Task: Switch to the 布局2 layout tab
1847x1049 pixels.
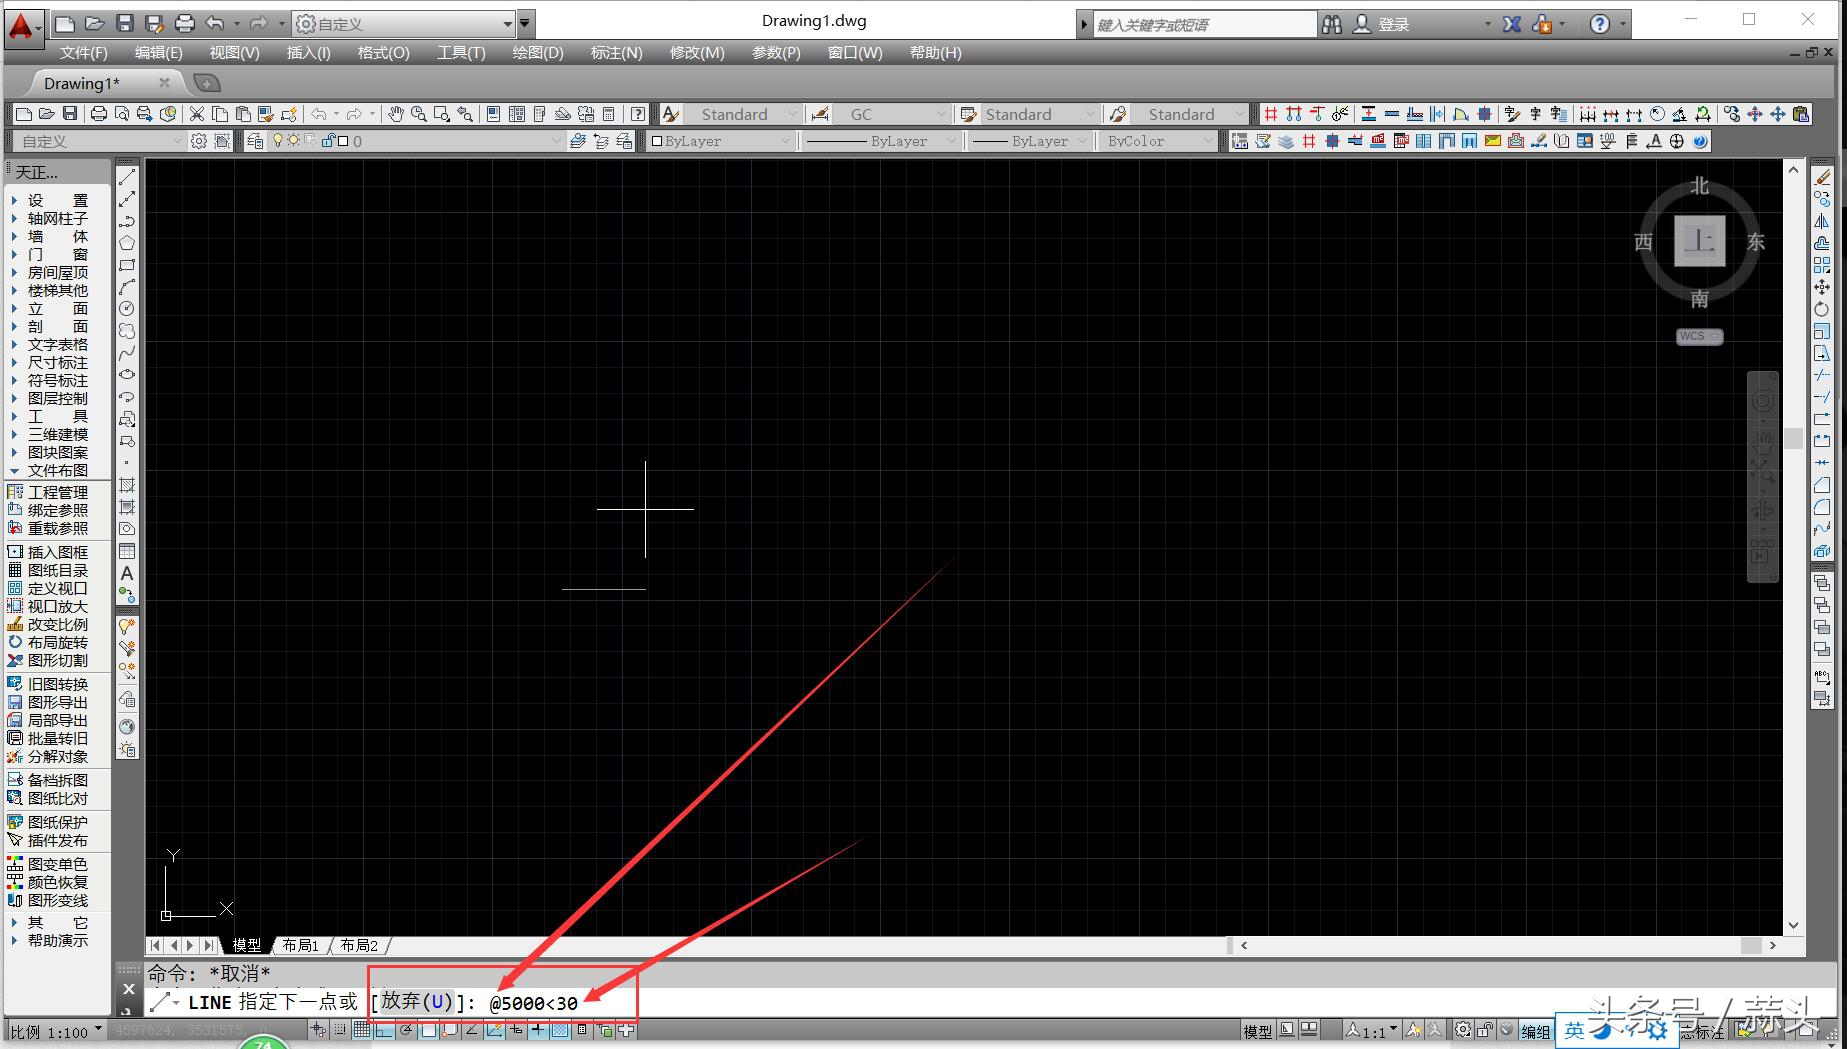Action: coord(359,945)
